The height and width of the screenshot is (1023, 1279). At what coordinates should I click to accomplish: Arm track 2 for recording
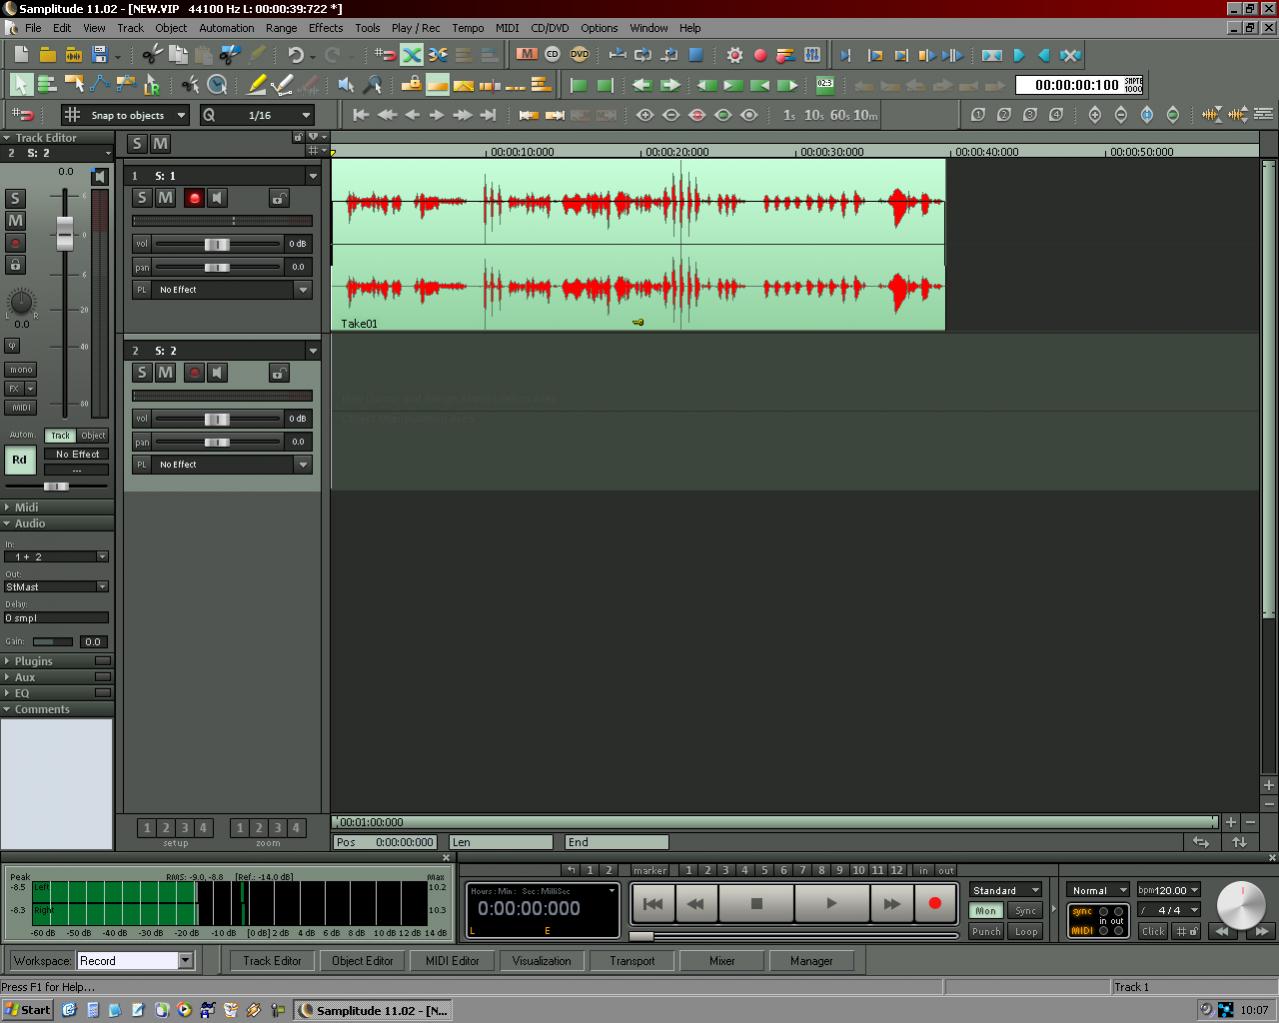tap(194, 373)
